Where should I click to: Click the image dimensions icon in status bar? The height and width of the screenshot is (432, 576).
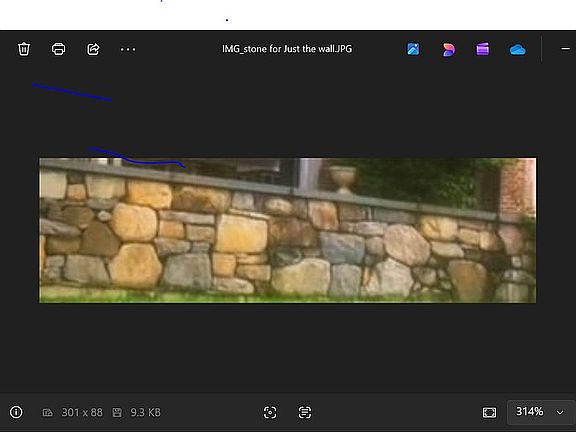pyautogui.click(x=47, y=413)
